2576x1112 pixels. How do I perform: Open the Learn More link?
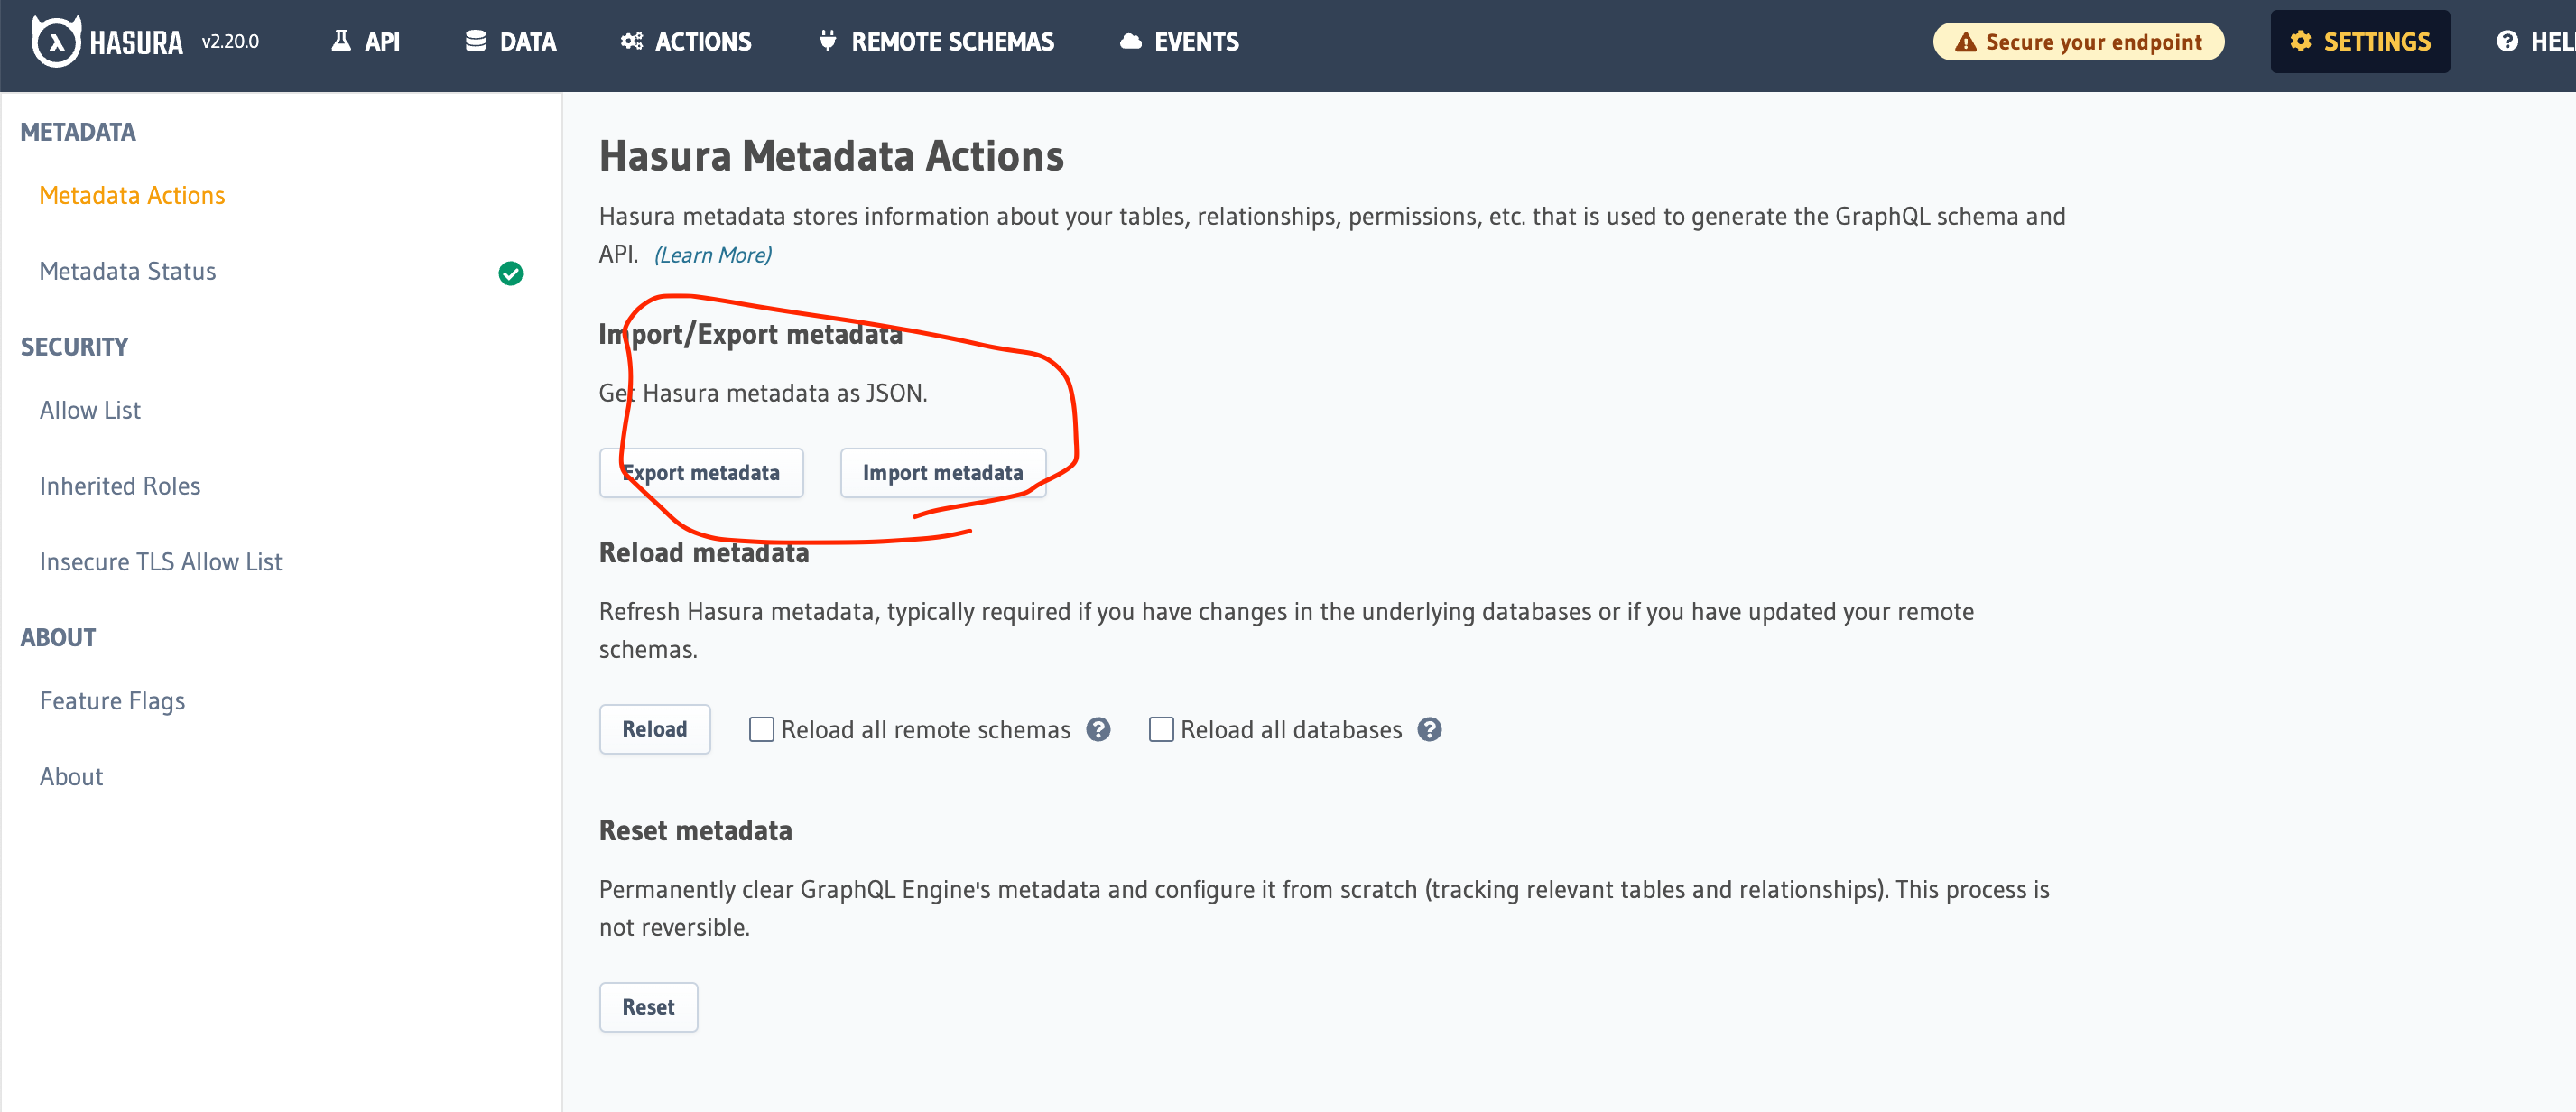(712, 255)
